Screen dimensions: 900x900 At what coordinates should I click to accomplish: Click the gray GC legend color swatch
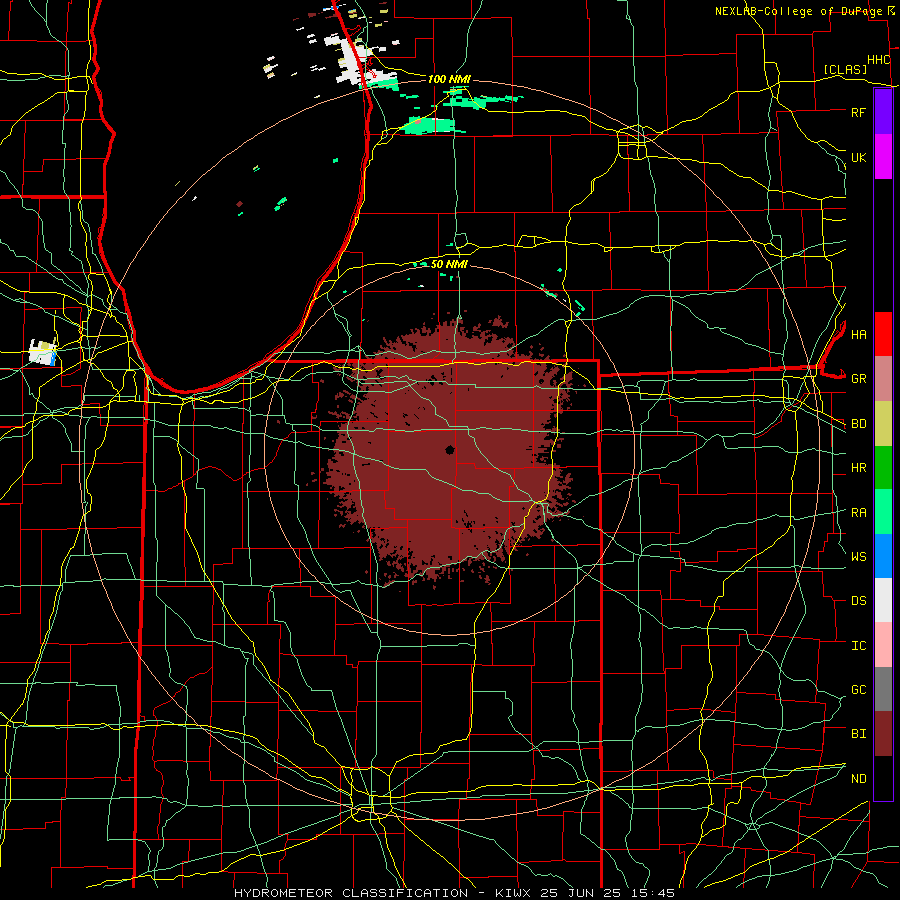[x=883, y=689]
